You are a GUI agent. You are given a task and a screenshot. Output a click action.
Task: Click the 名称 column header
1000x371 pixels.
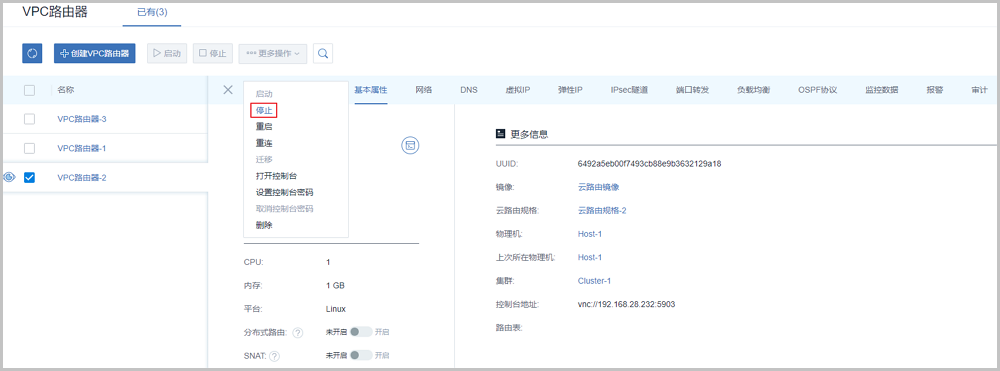point(66,91)
